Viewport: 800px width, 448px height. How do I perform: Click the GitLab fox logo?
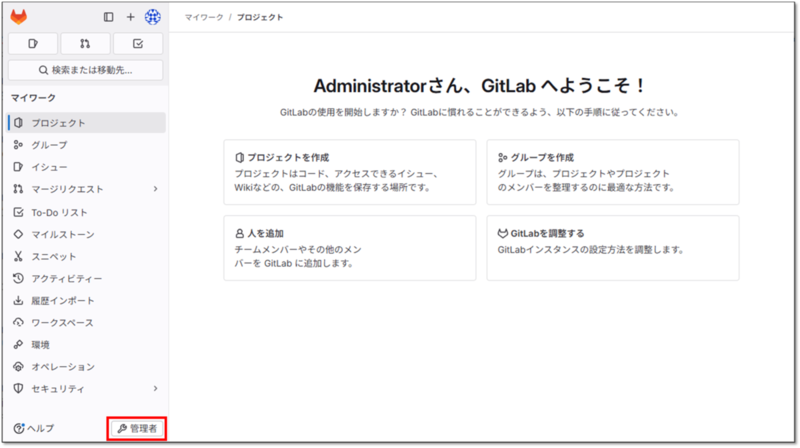tap(19, 17)
